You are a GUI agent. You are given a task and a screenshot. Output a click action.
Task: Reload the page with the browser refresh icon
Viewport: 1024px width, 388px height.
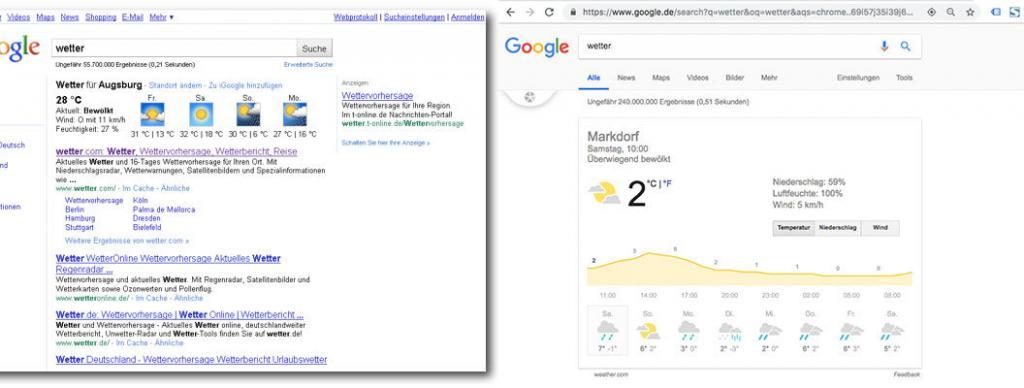point(549,12)
